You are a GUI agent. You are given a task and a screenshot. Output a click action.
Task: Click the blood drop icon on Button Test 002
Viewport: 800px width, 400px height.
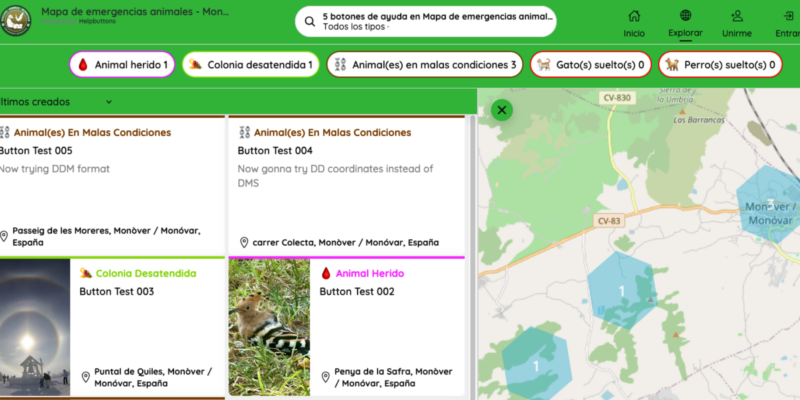[x=326, y=273]
